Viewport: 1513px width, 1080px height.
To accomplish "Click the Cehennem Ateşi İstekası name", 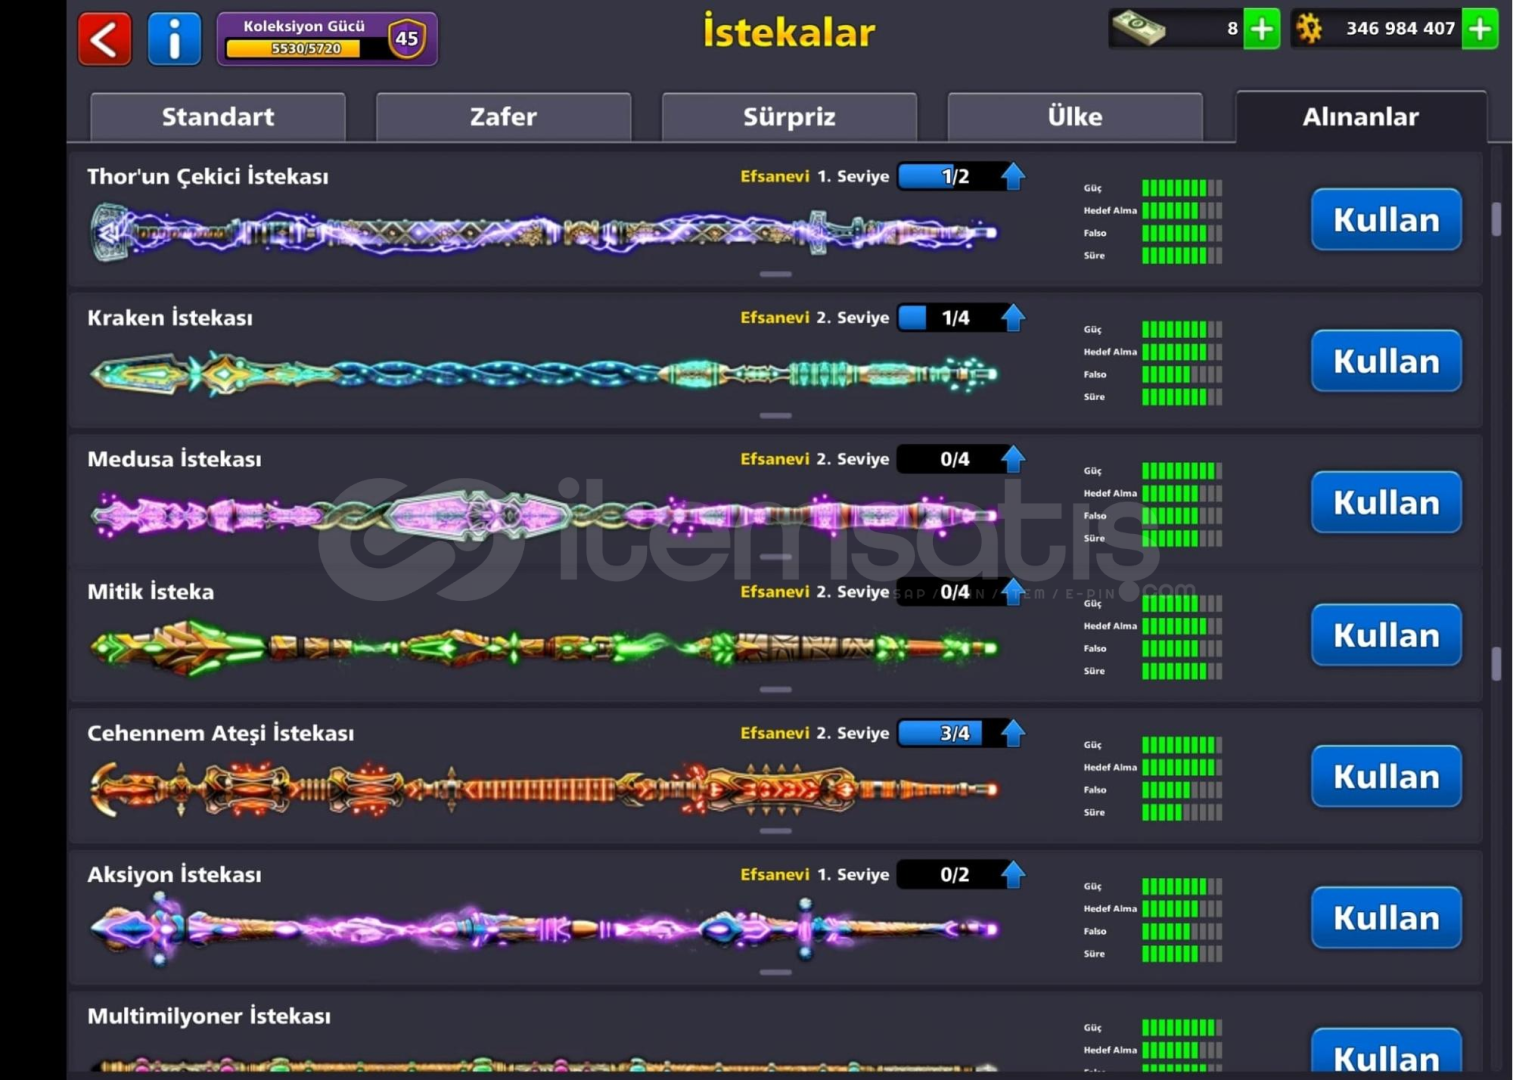I will click(221, 733).
